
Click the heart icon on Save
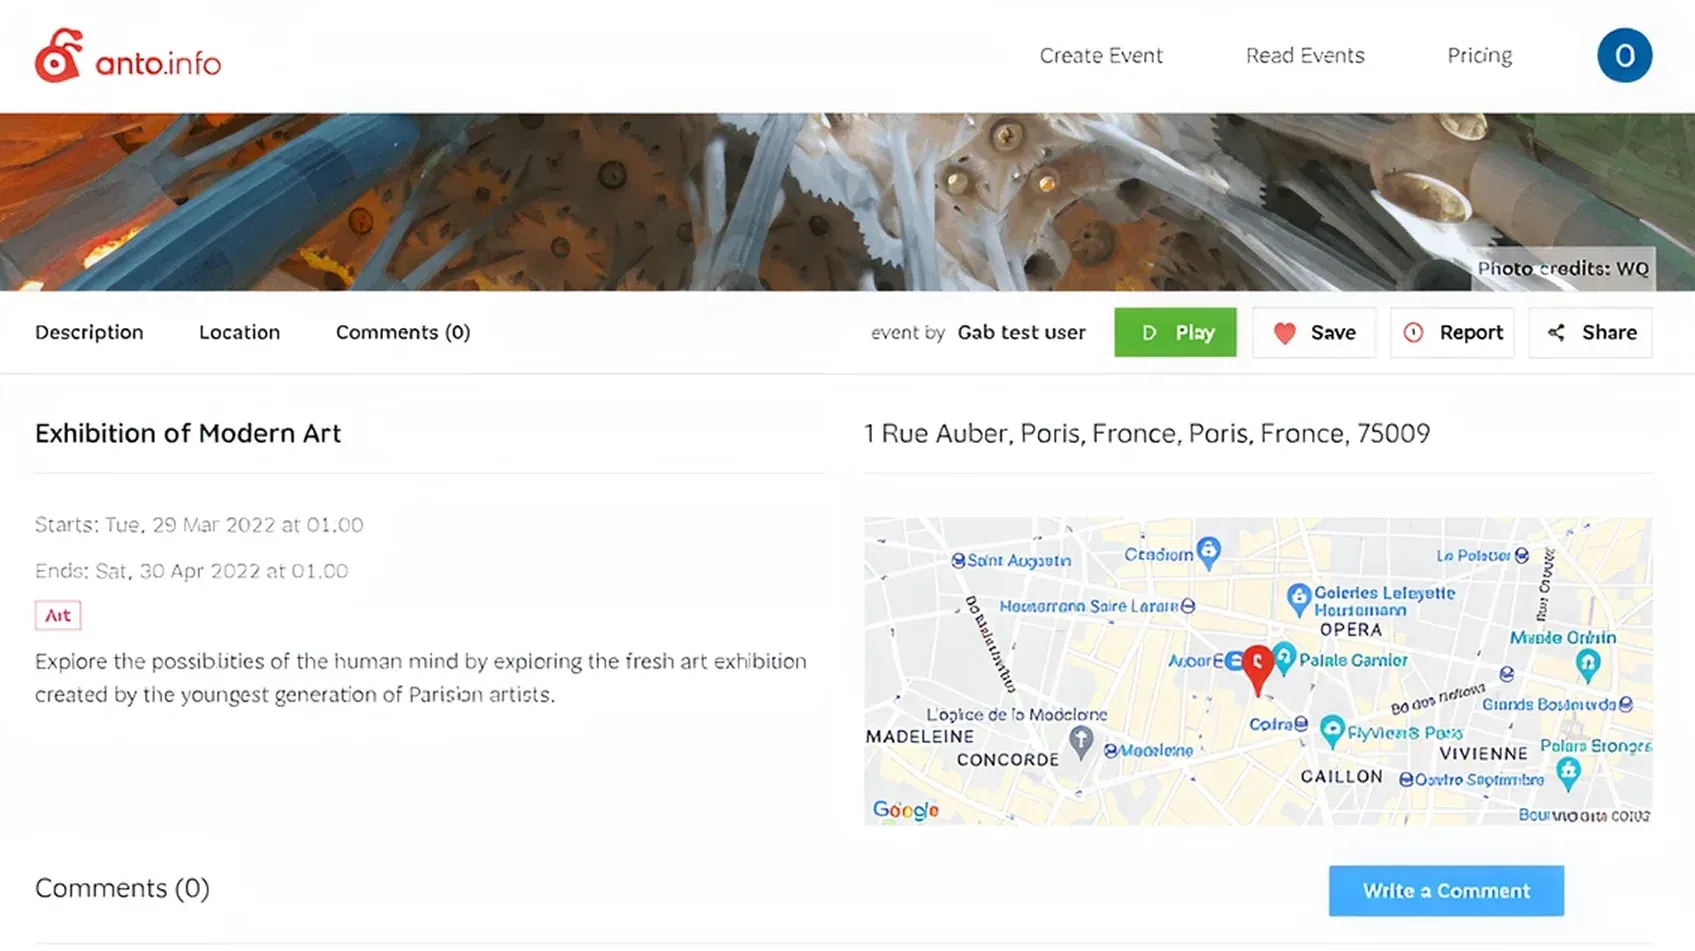pyautogui.click(x=1285, y=333)
